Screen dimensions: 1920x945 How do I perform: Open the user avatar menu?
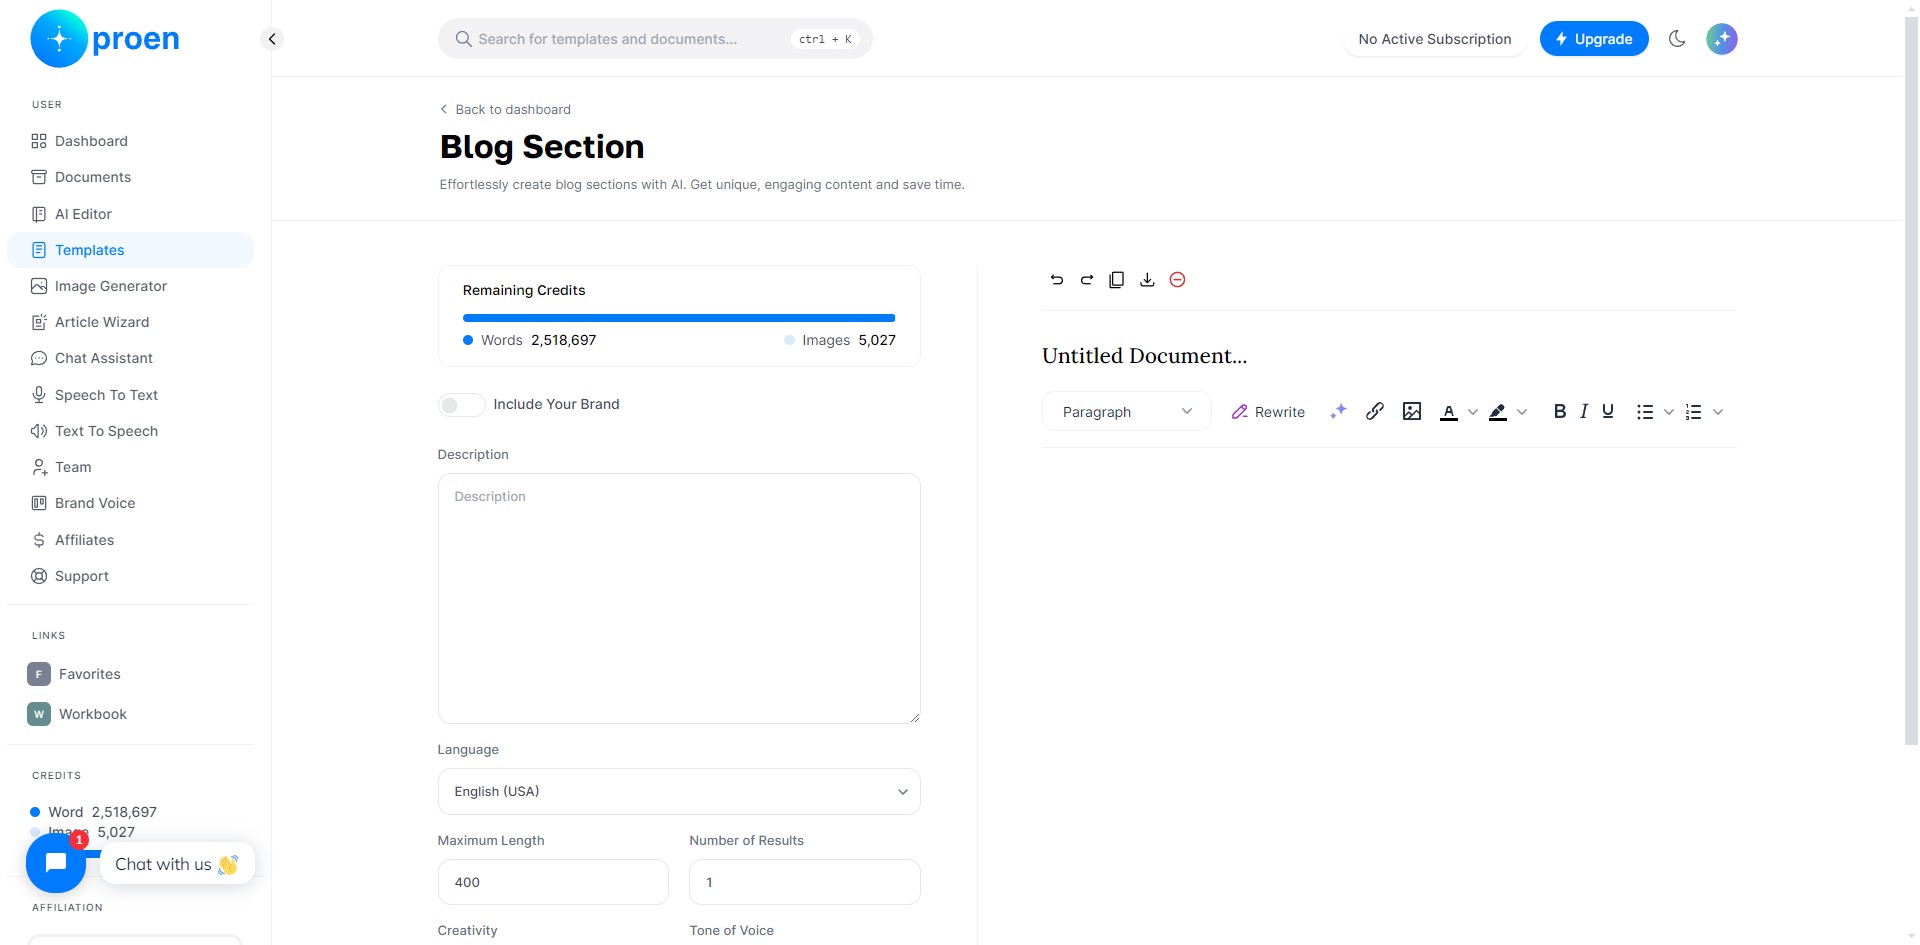tap(1722, 39)
